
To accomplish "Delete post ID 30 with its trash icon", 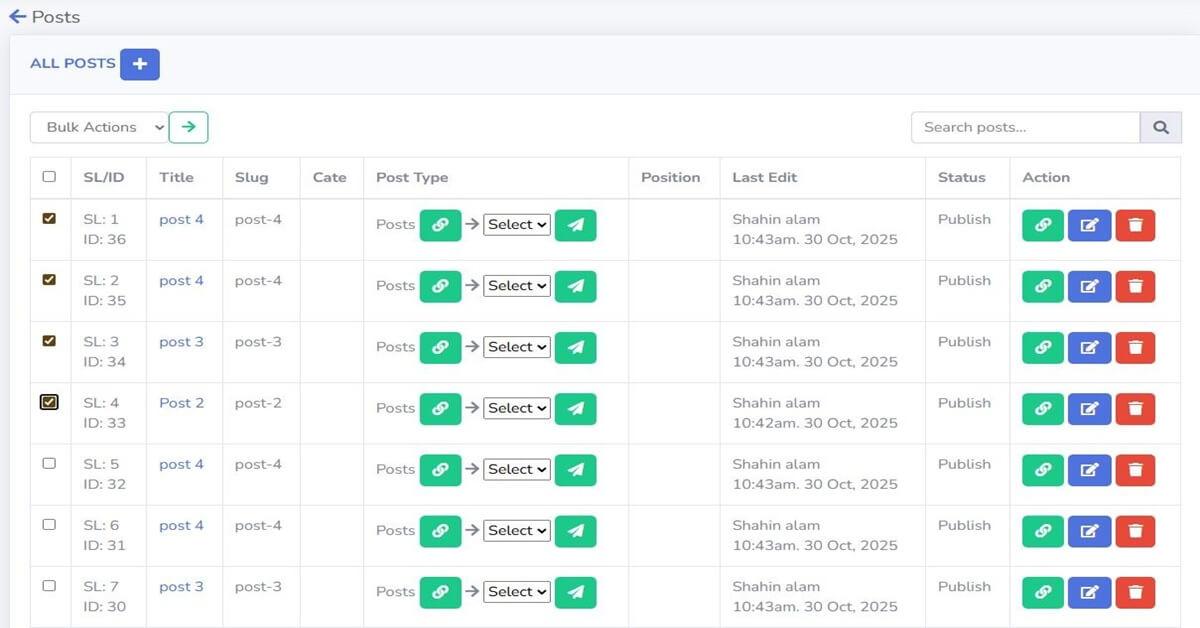I will pos(1135,592).
